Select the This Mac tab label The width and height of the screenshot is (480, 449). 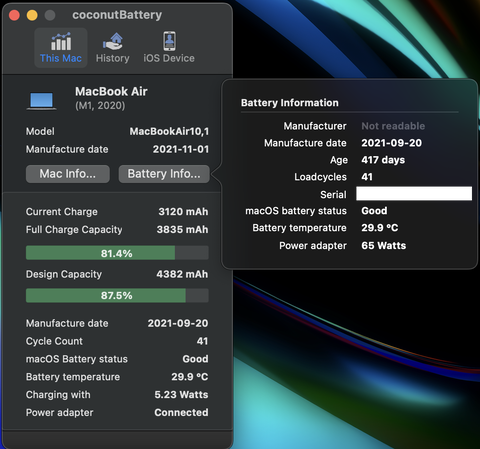pyautogui.click(x=61, y=58)
